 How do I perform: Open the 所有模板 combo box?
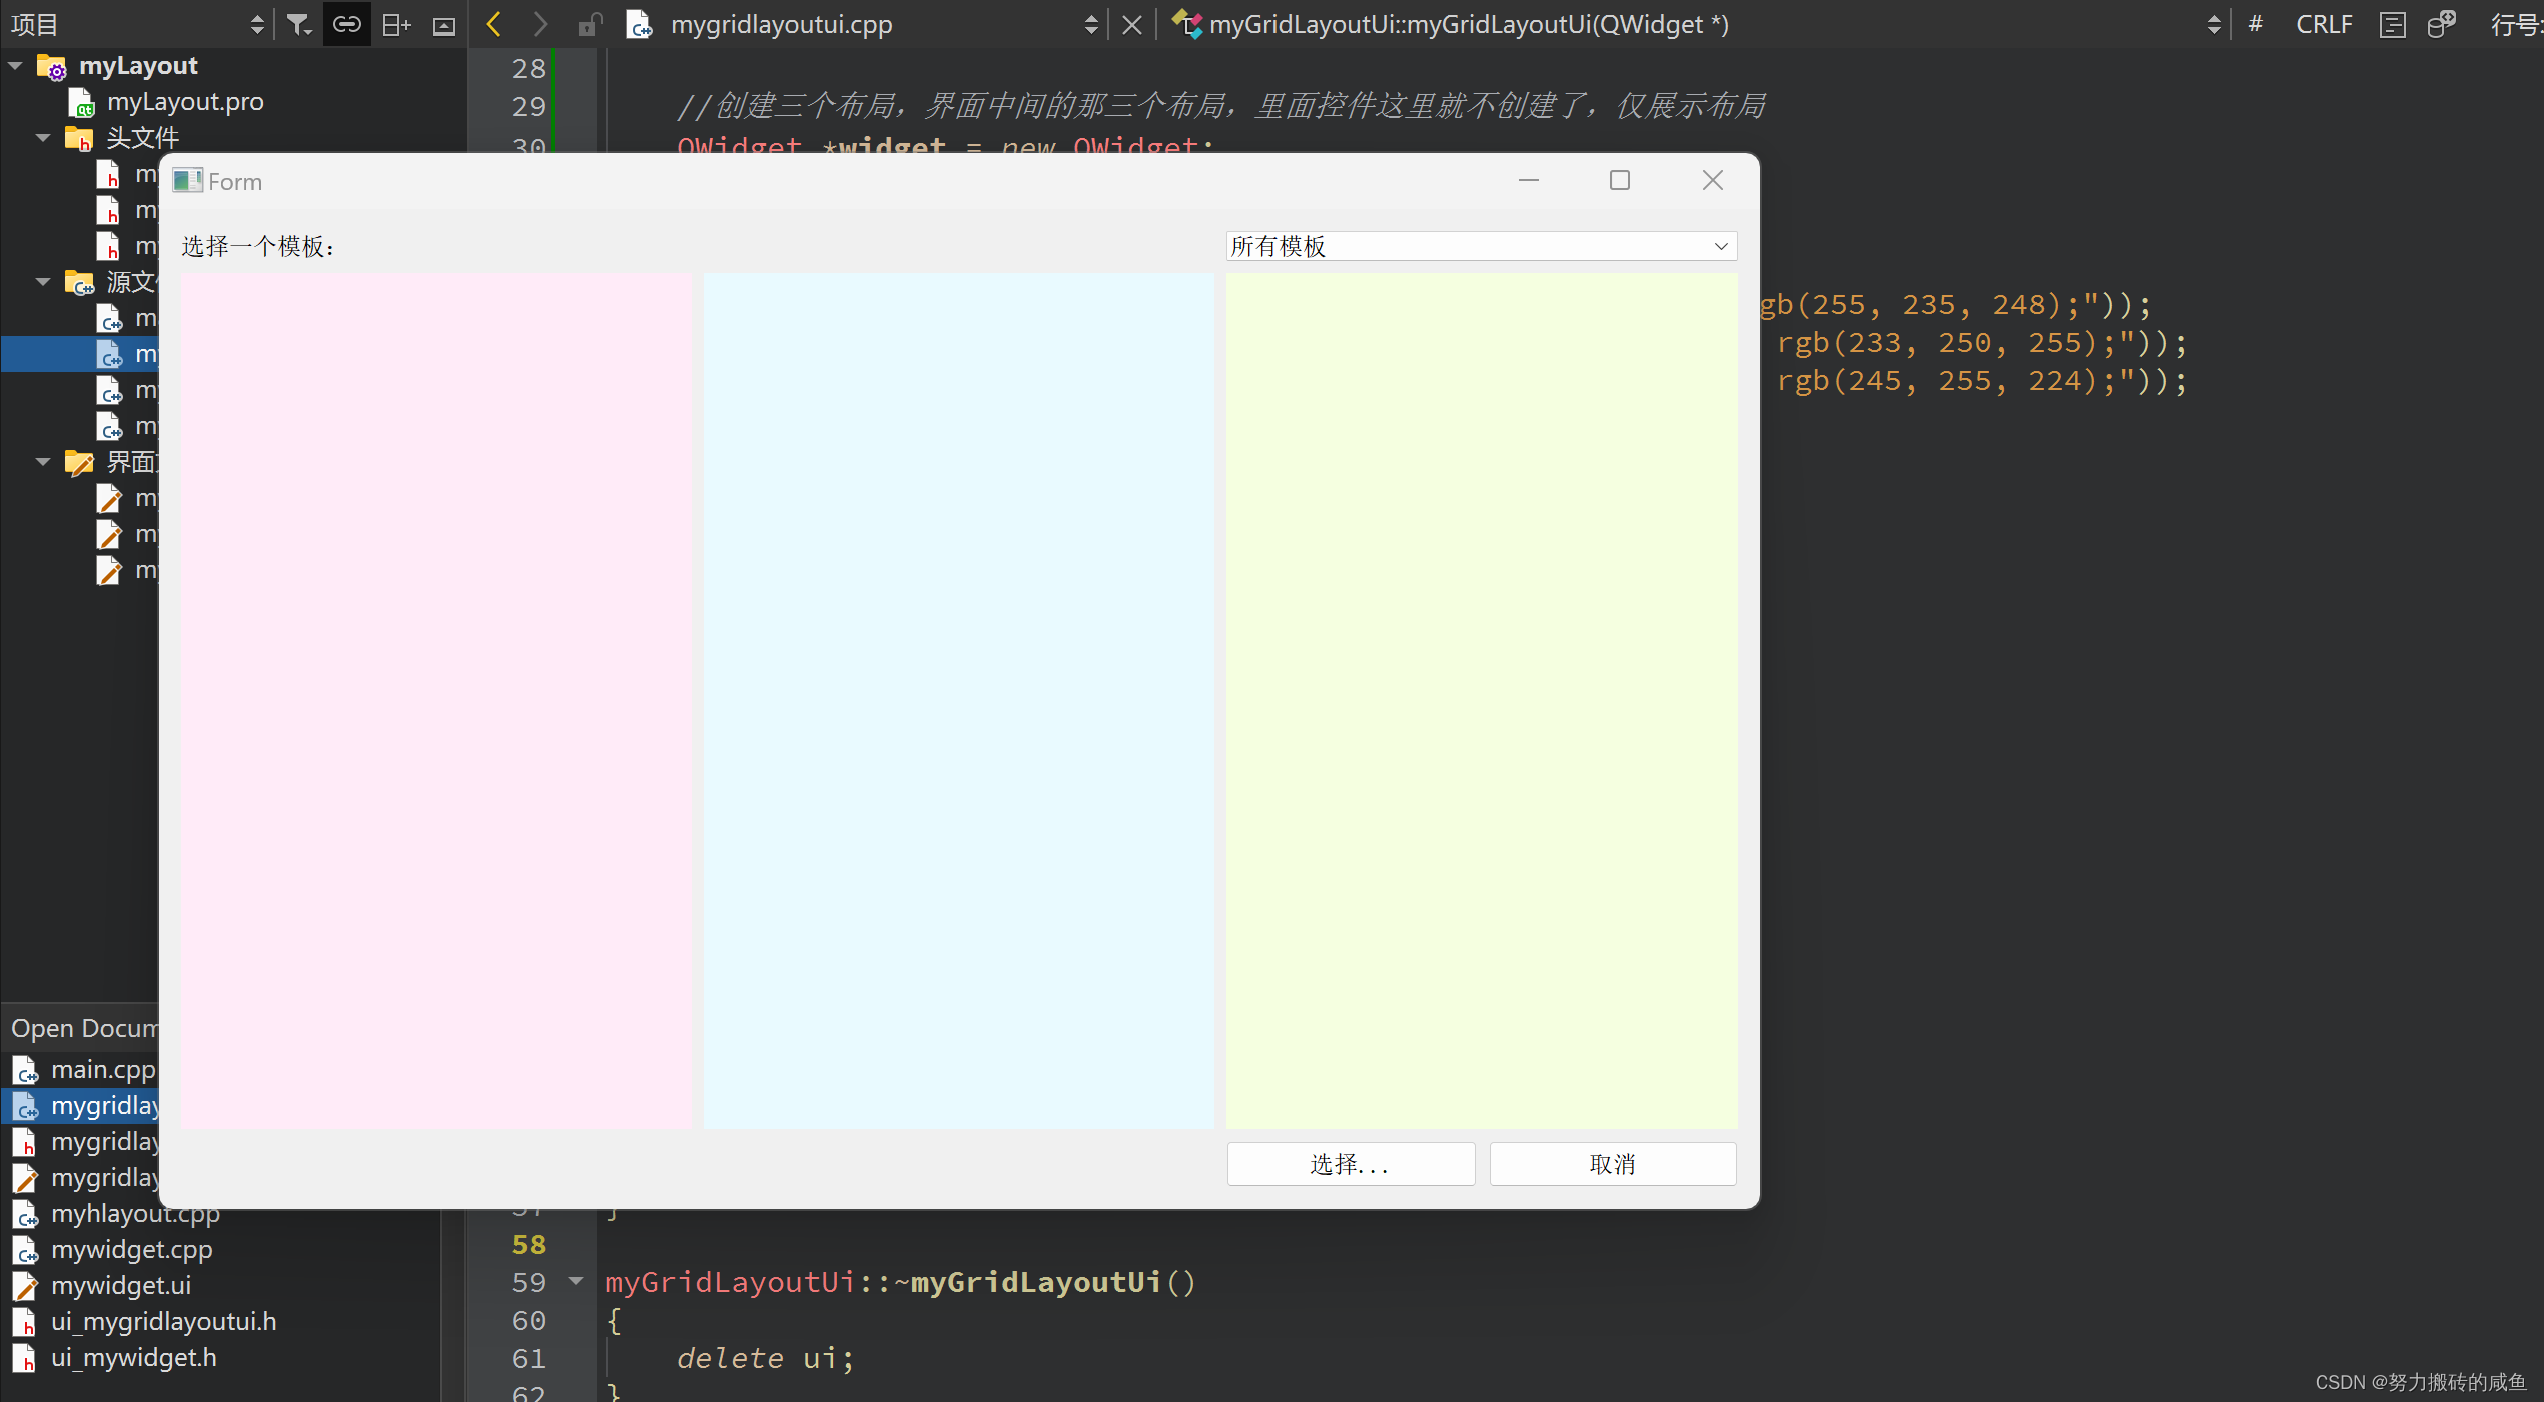tap(1480, 246)
